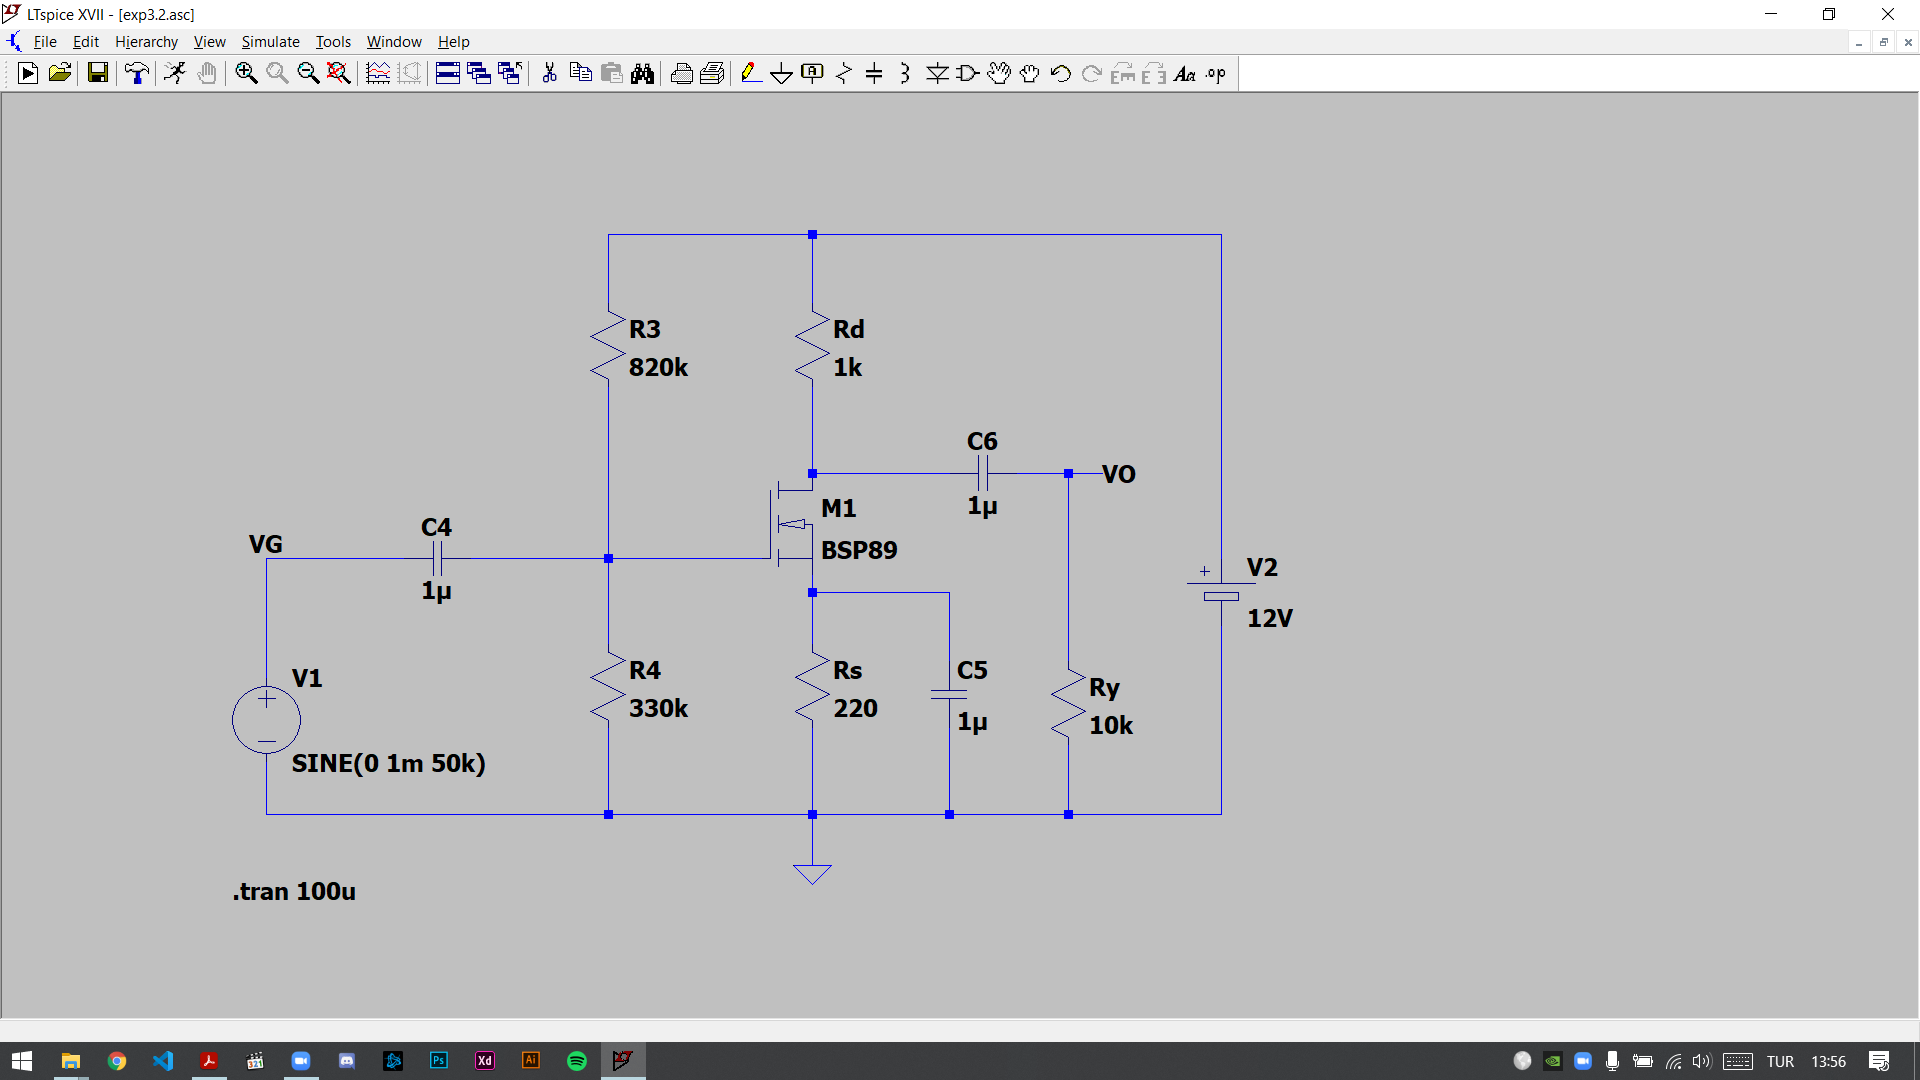Image resolution: width=1920 pixels, height=1080 pixels.
Task: Select the Resistor component tool
Action: click(x=844, y=73)
